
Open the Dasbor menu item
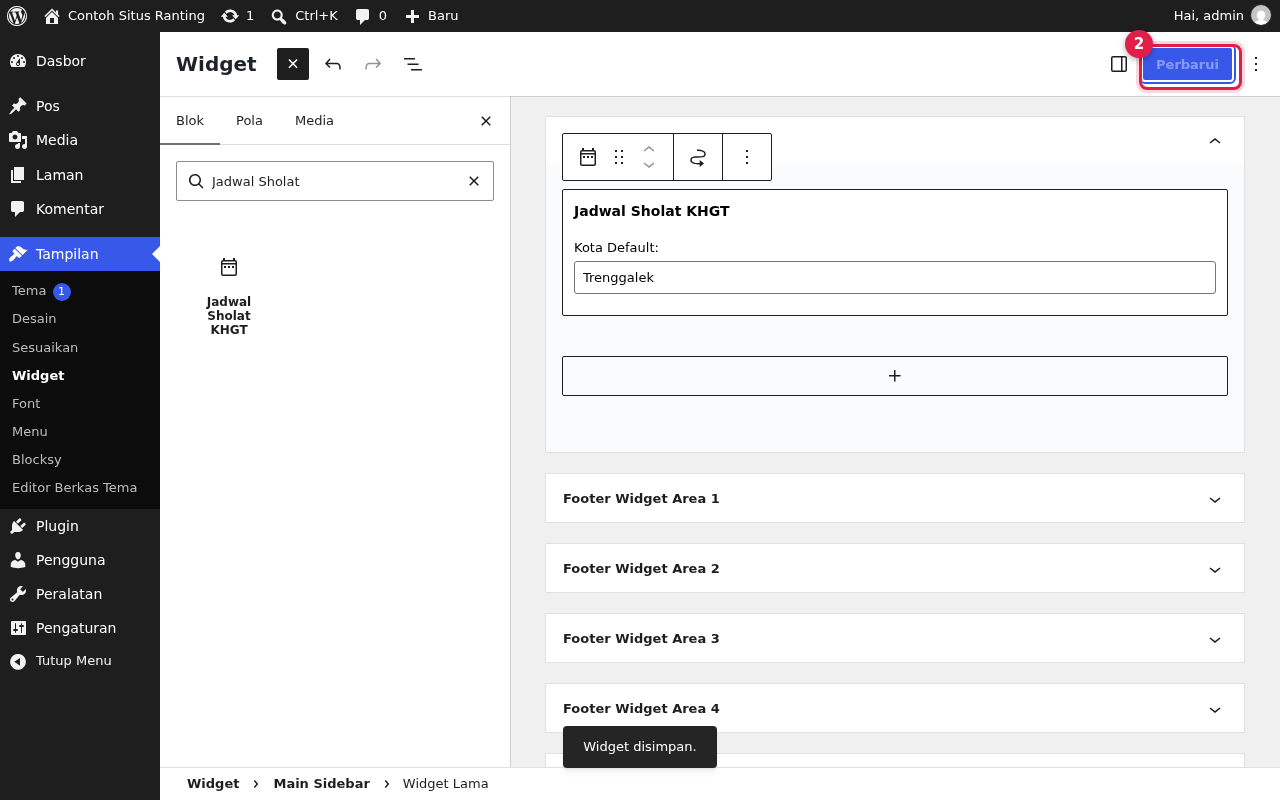[x=80, y=61]
